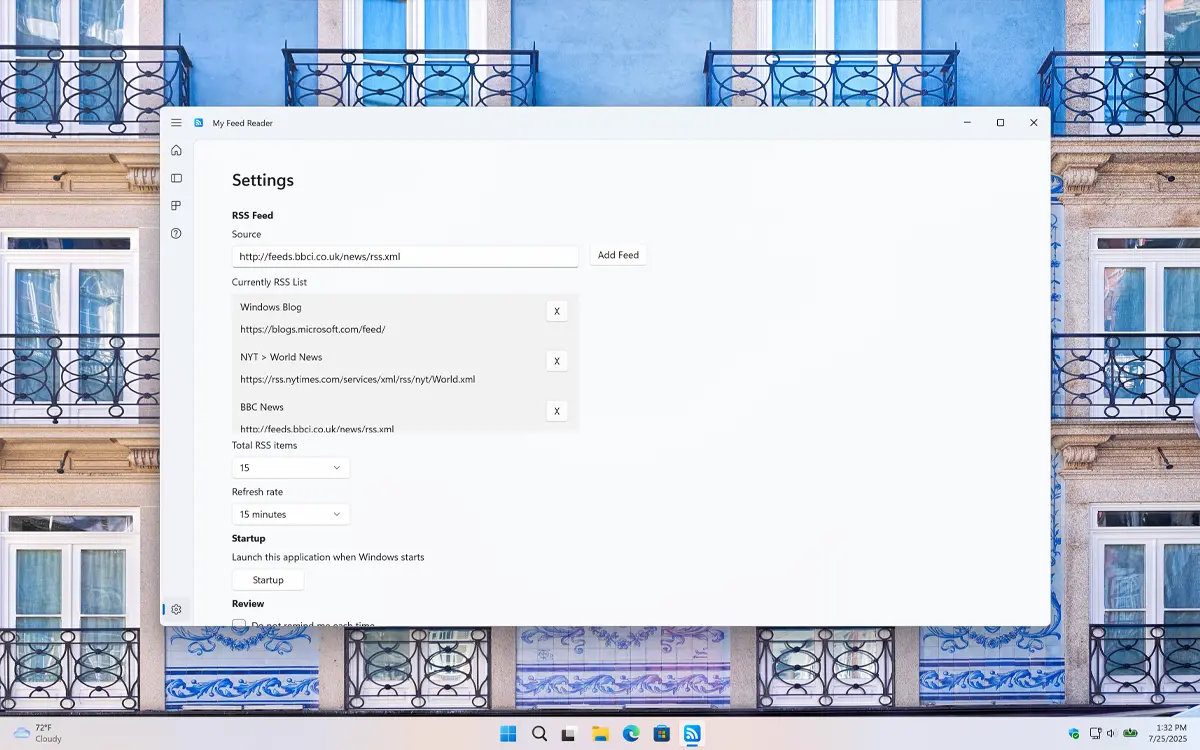Minimize the My Feed Reader window
Image resolution: width=1200 pixels, height=750 pixels.
coord(967,123)
